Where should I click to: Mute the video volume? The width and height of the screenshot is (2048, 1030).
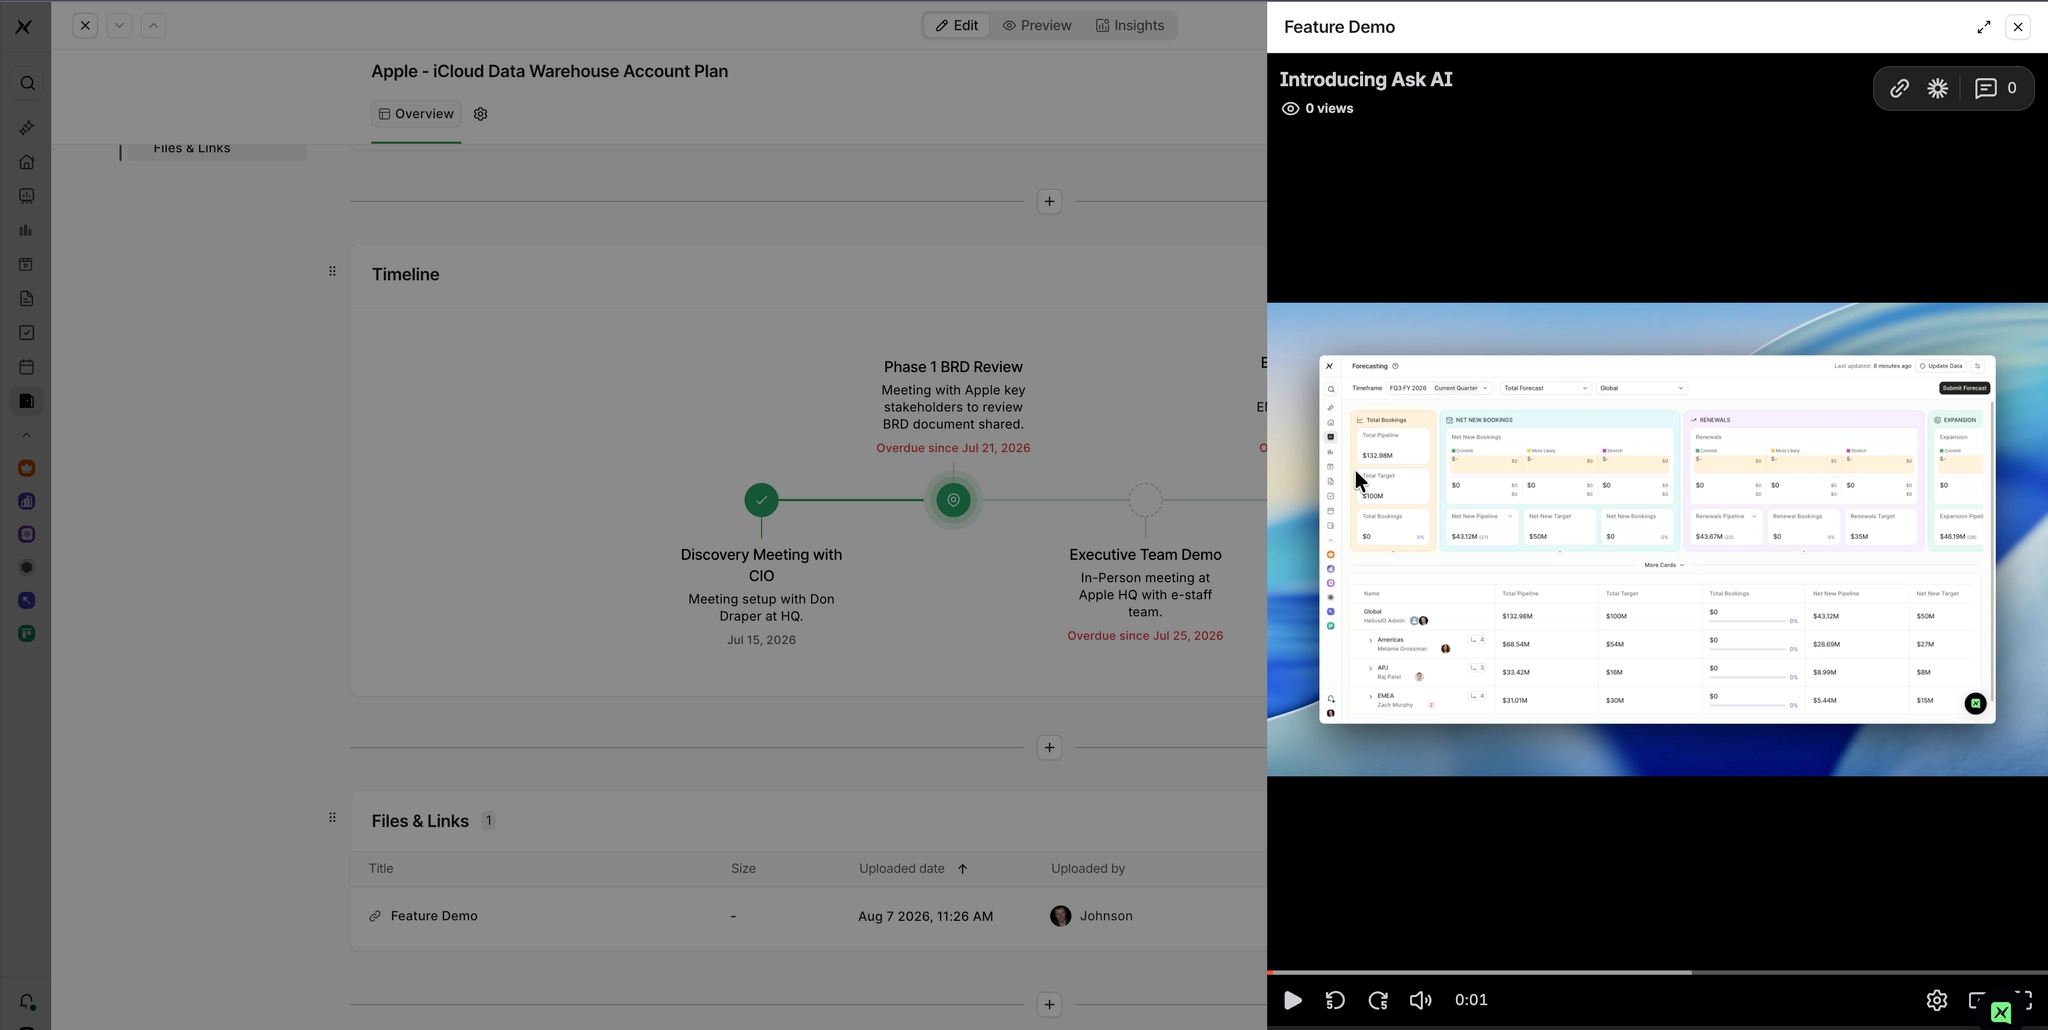click(1420, 1000)
